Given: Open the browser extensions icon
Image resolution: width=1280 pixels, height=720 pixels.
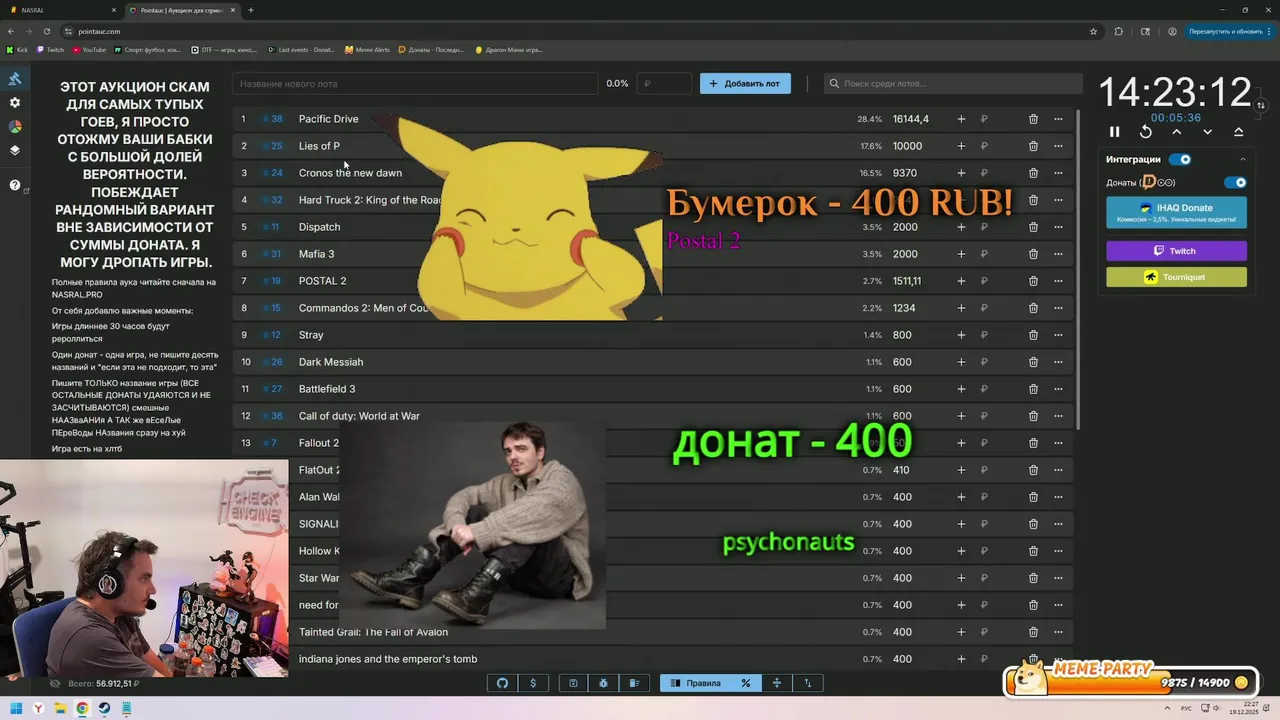Looking at the screenshot, I should [x=1119, y=31].
